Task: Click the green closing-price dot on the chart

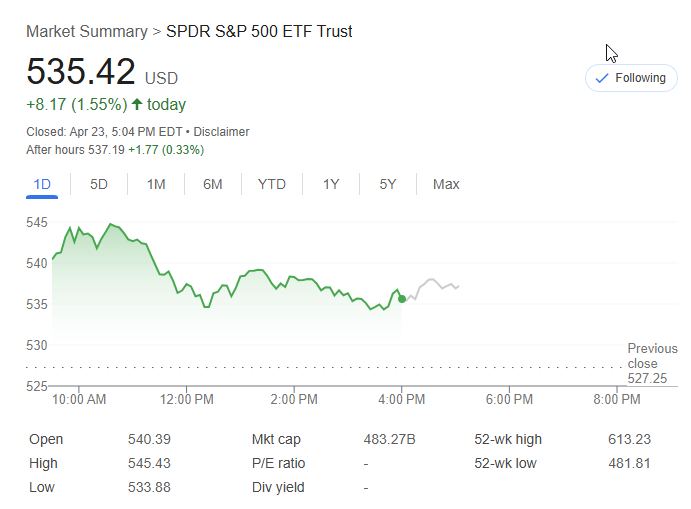Action: coord(402,298)
